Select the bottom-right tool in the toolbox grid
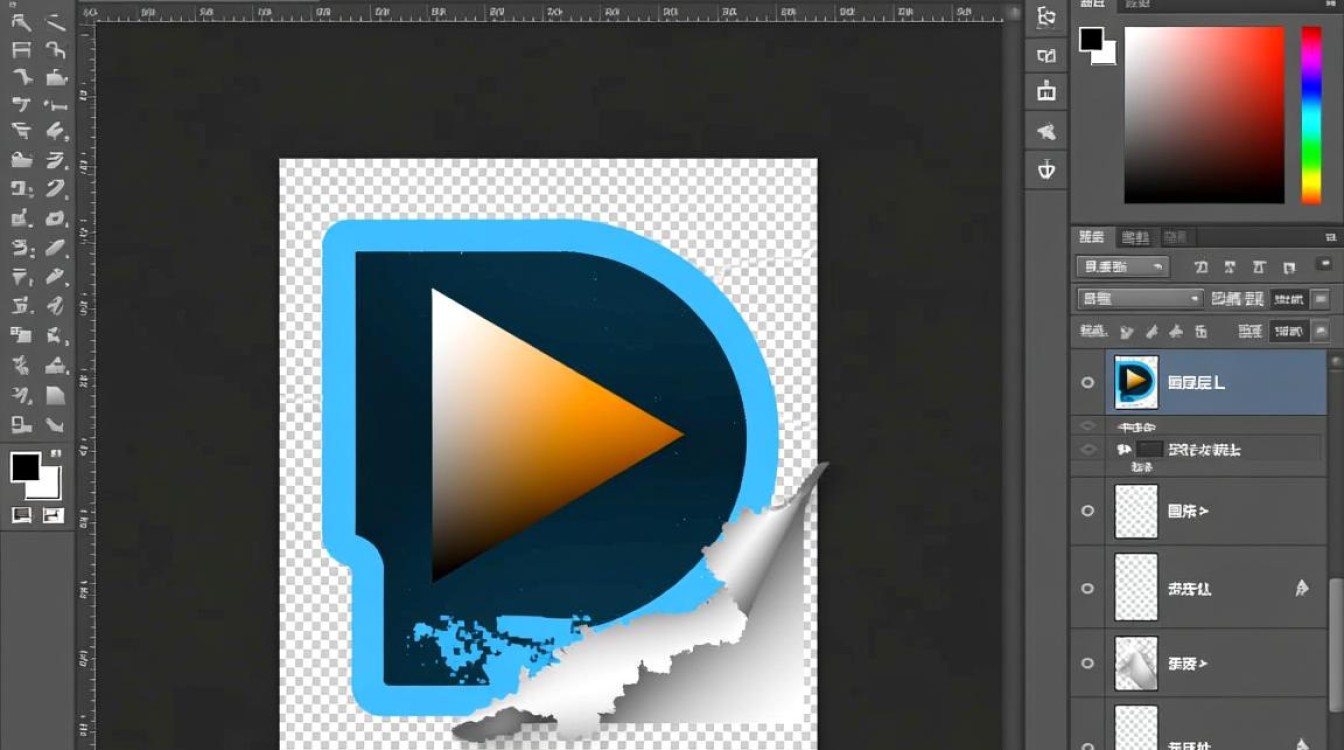 (x=56, y=425)
